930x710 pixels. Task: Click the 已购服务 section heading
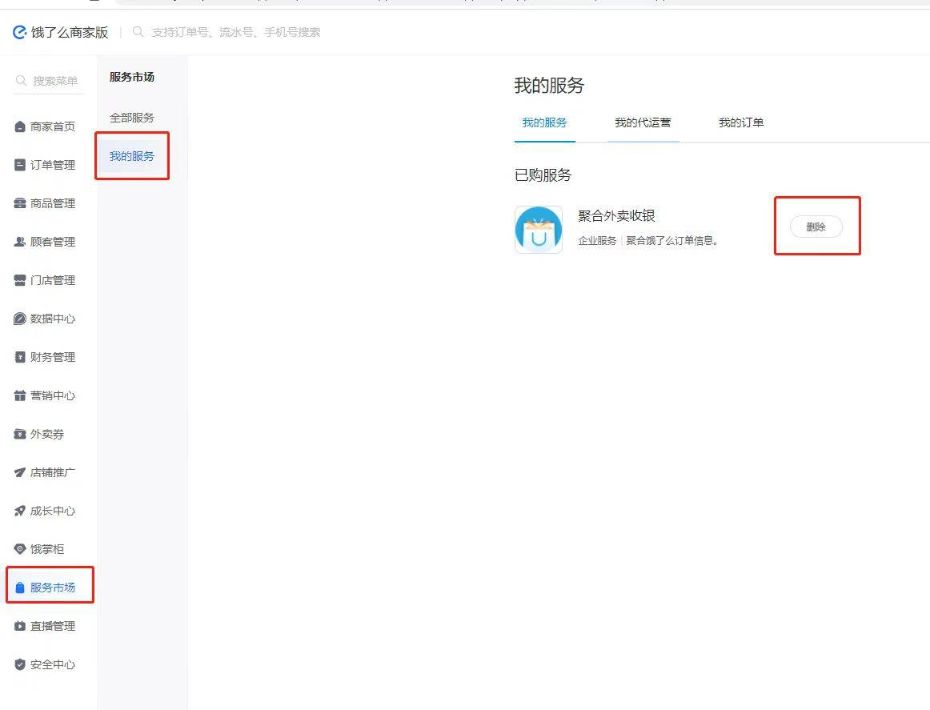click(543, 176)
